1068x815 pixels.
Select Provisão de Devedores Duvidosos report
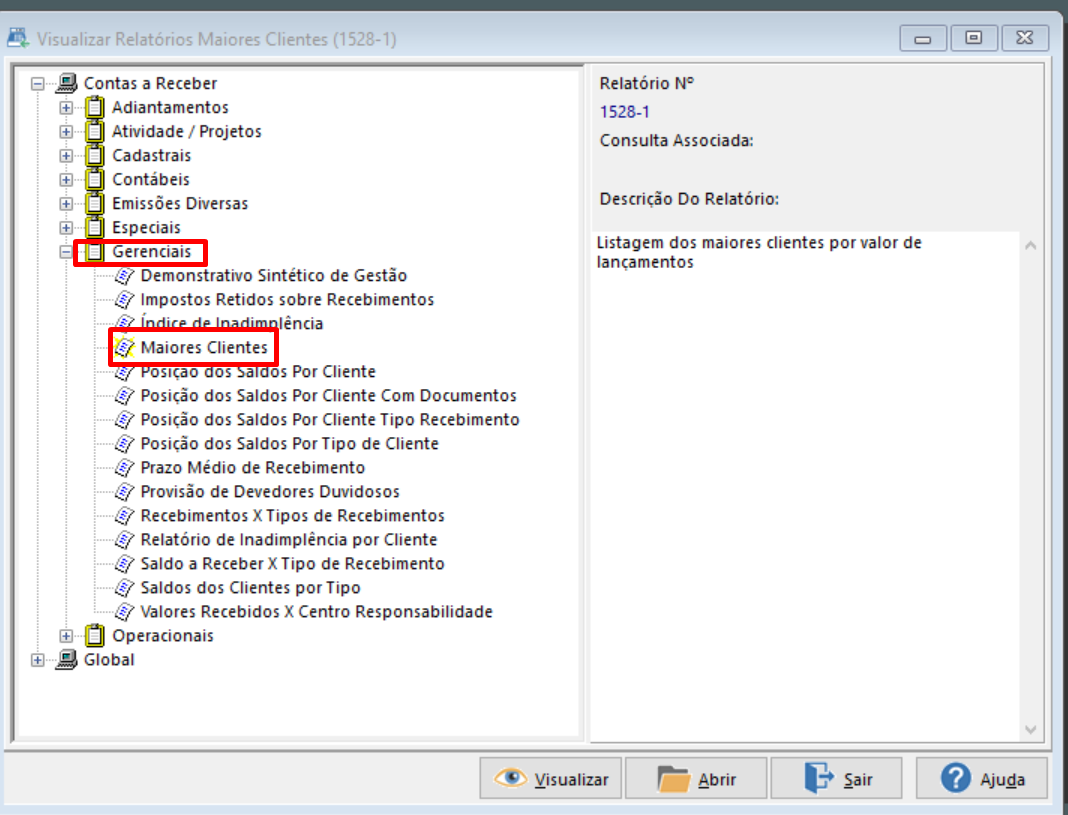click(x=270, y=492)
